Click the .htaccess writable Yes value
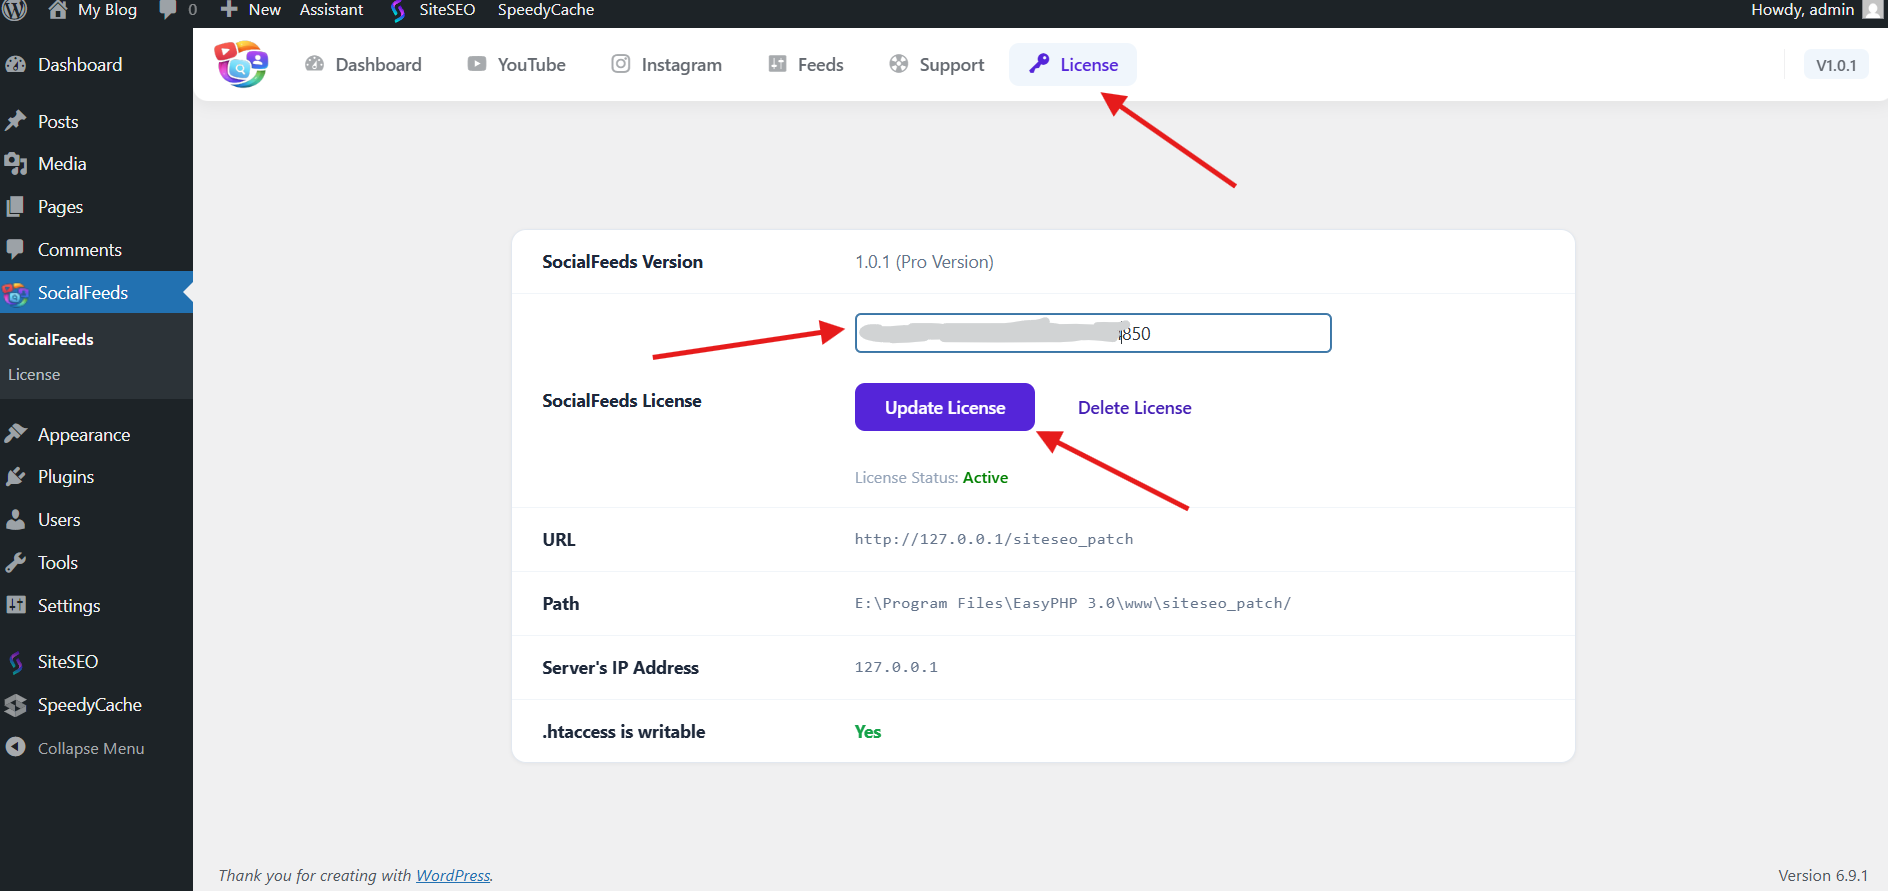This screenshot has width=1888, height=891. [x=868, y=732]
